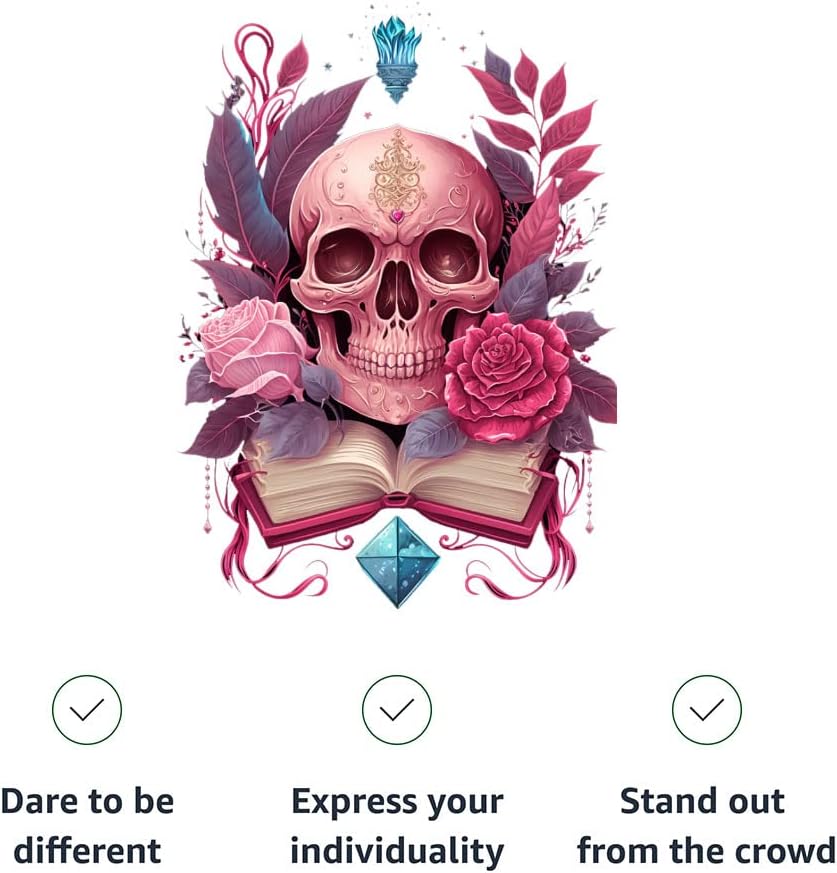Viewport: 837px width, 873px height.
Task: Click the blue diamond gem below the book
Action: point(397,562)
